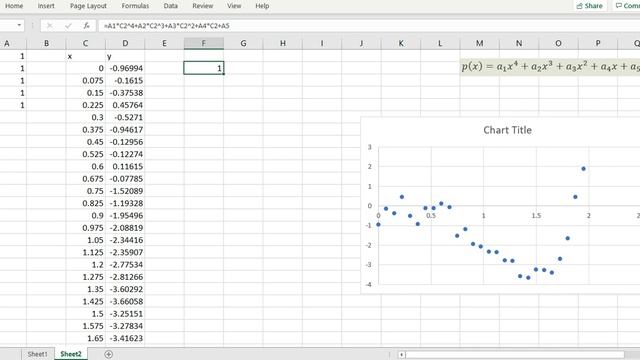Select cell with value -0.37538
The height and width of the screenshot is (360, 640).
pos(125,93)
